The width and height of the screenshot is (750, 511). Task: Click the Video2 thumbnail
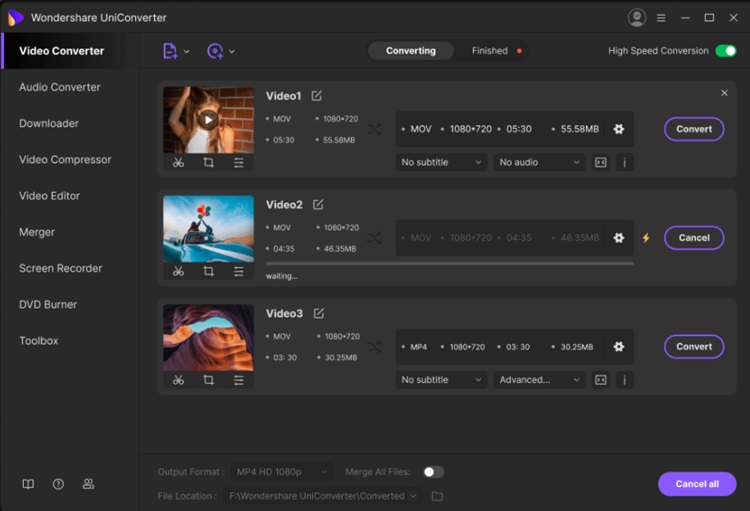(209, 229)
